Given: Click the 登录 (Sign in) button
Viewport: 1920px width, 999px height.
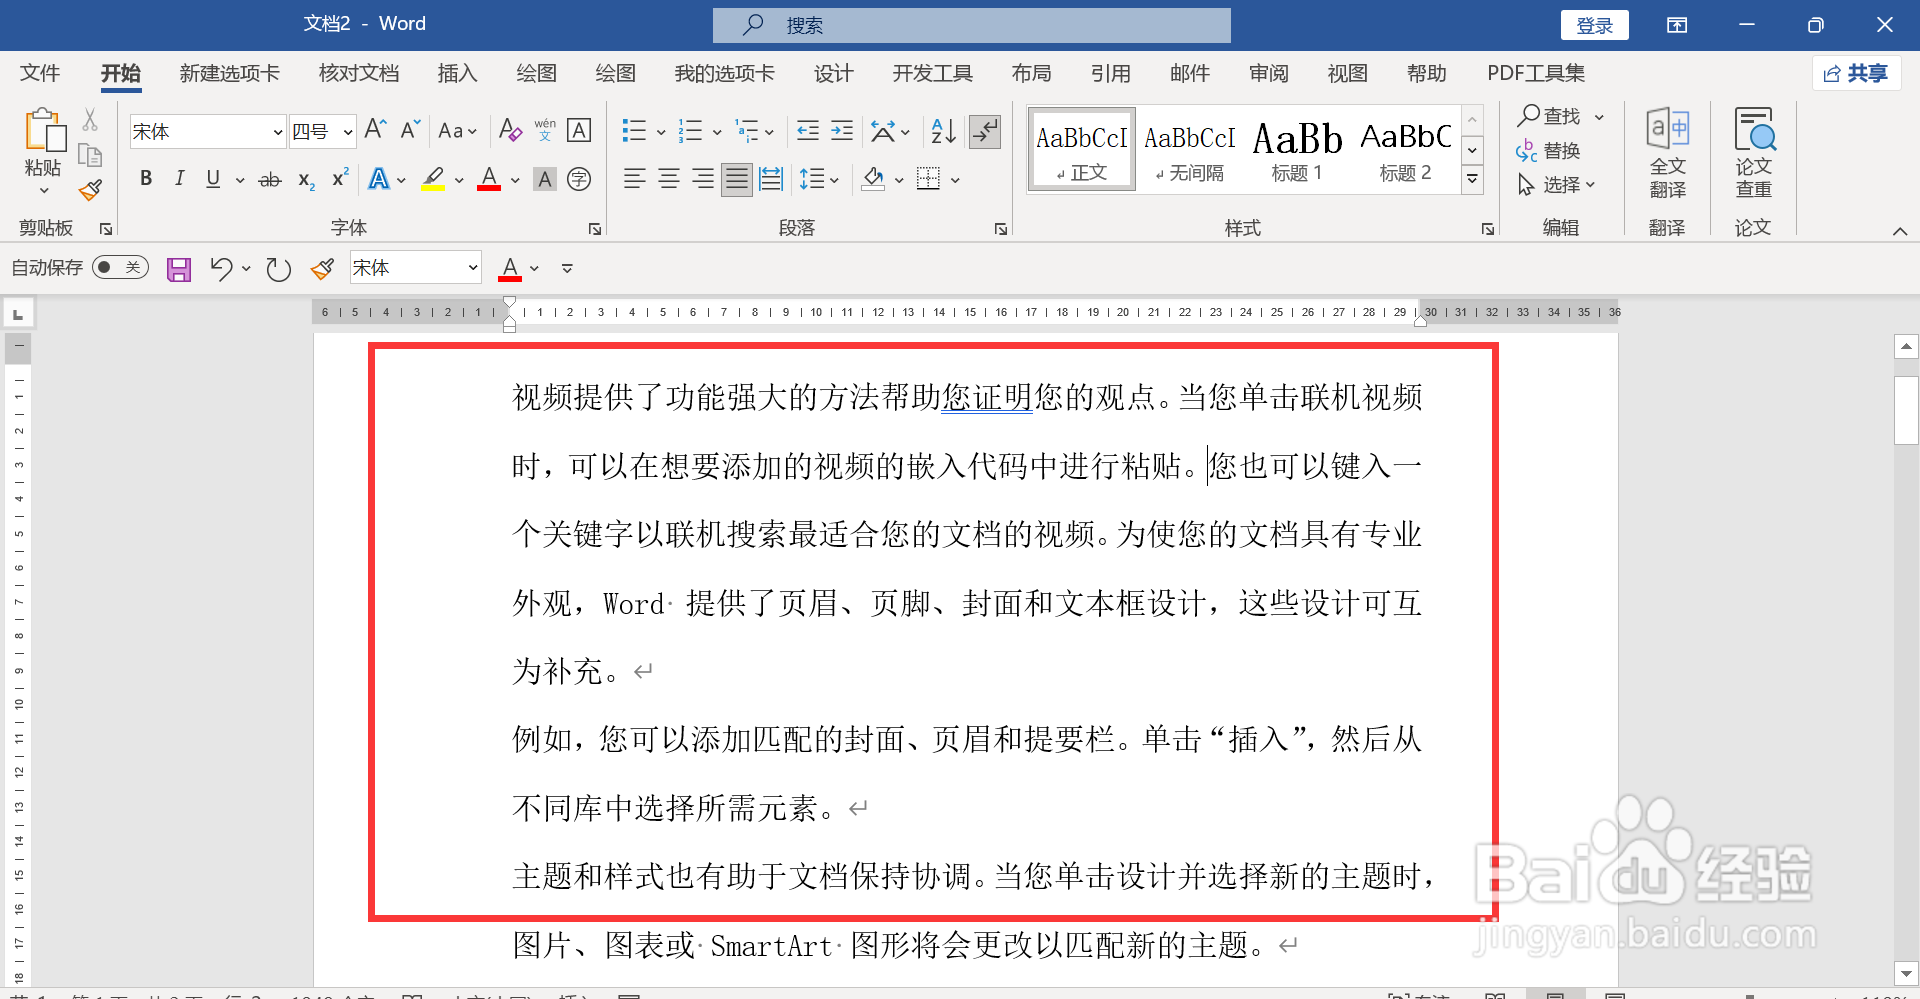Looking at the screenshot, I should [x=1594, y=24].
